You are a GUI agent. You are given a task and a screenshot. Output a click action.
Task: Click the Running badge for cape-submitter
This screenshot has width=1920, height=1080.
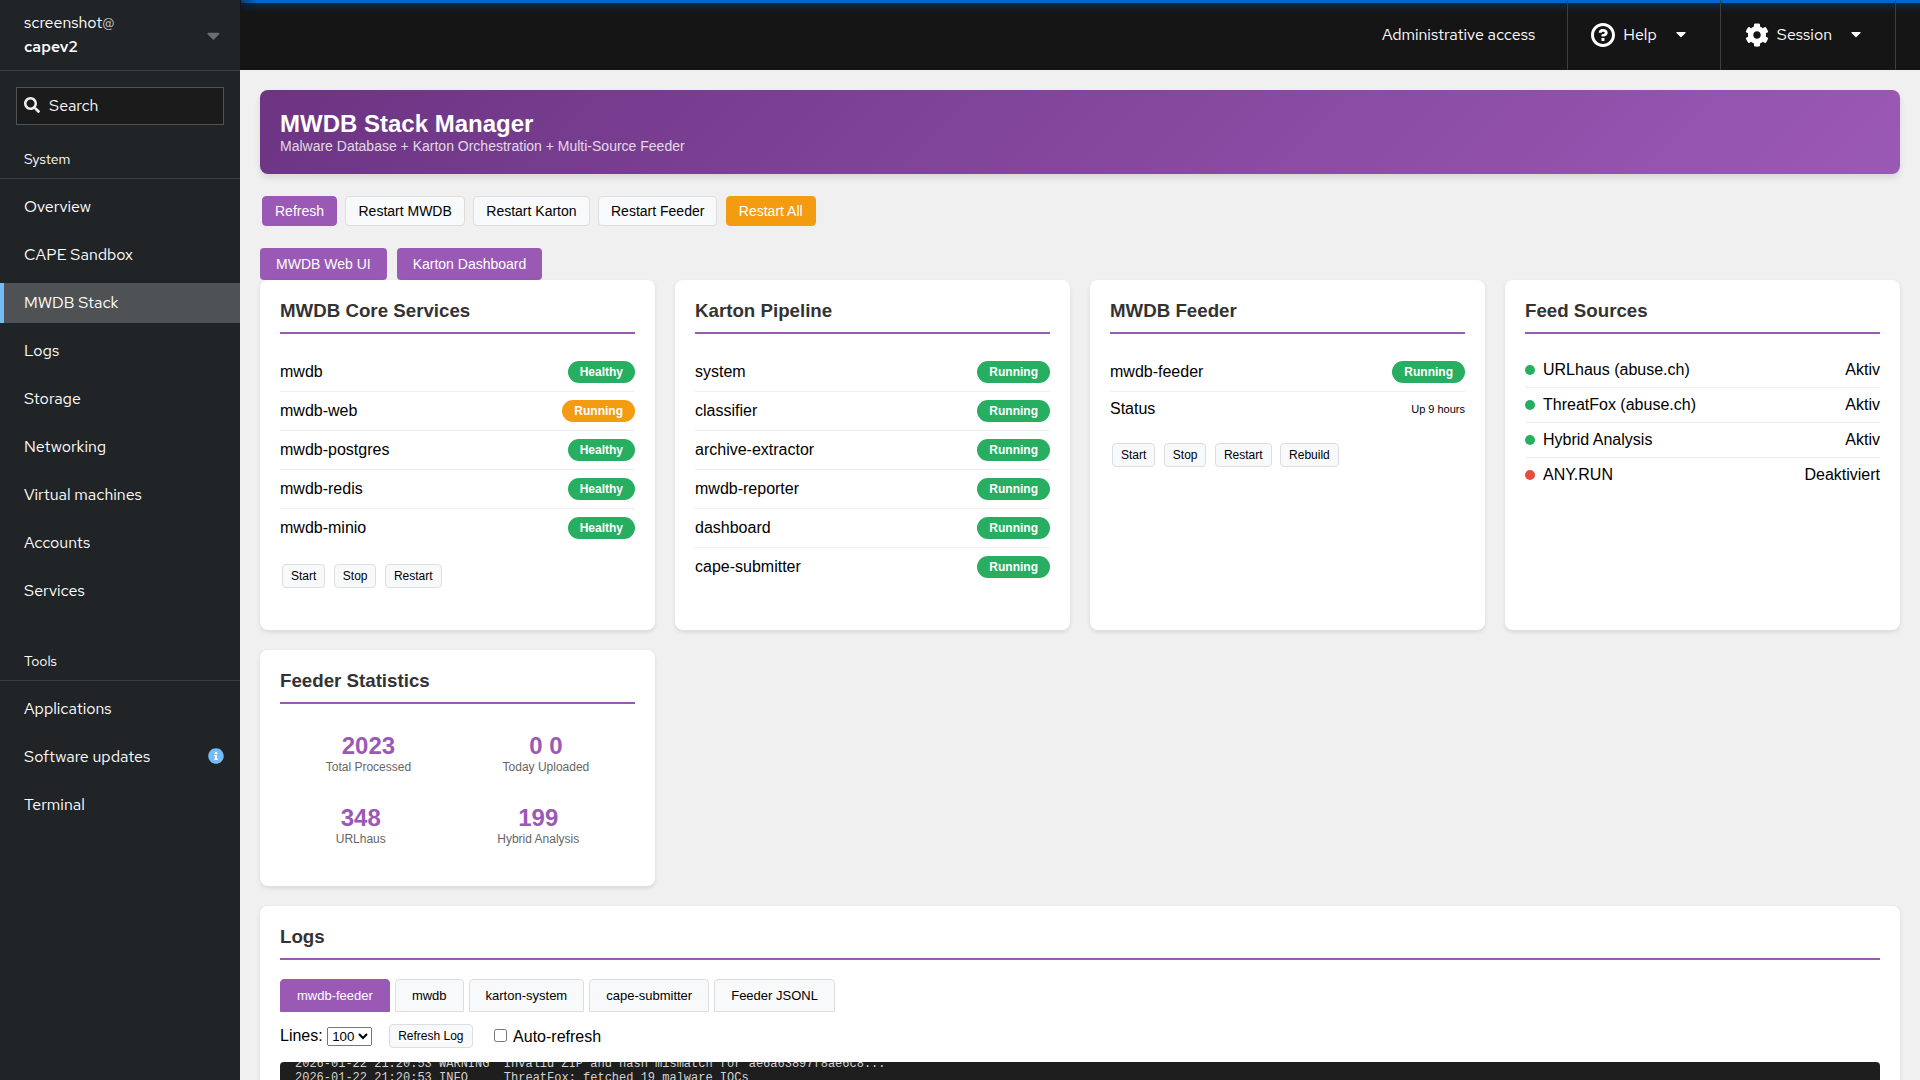tap(1013, 567)
